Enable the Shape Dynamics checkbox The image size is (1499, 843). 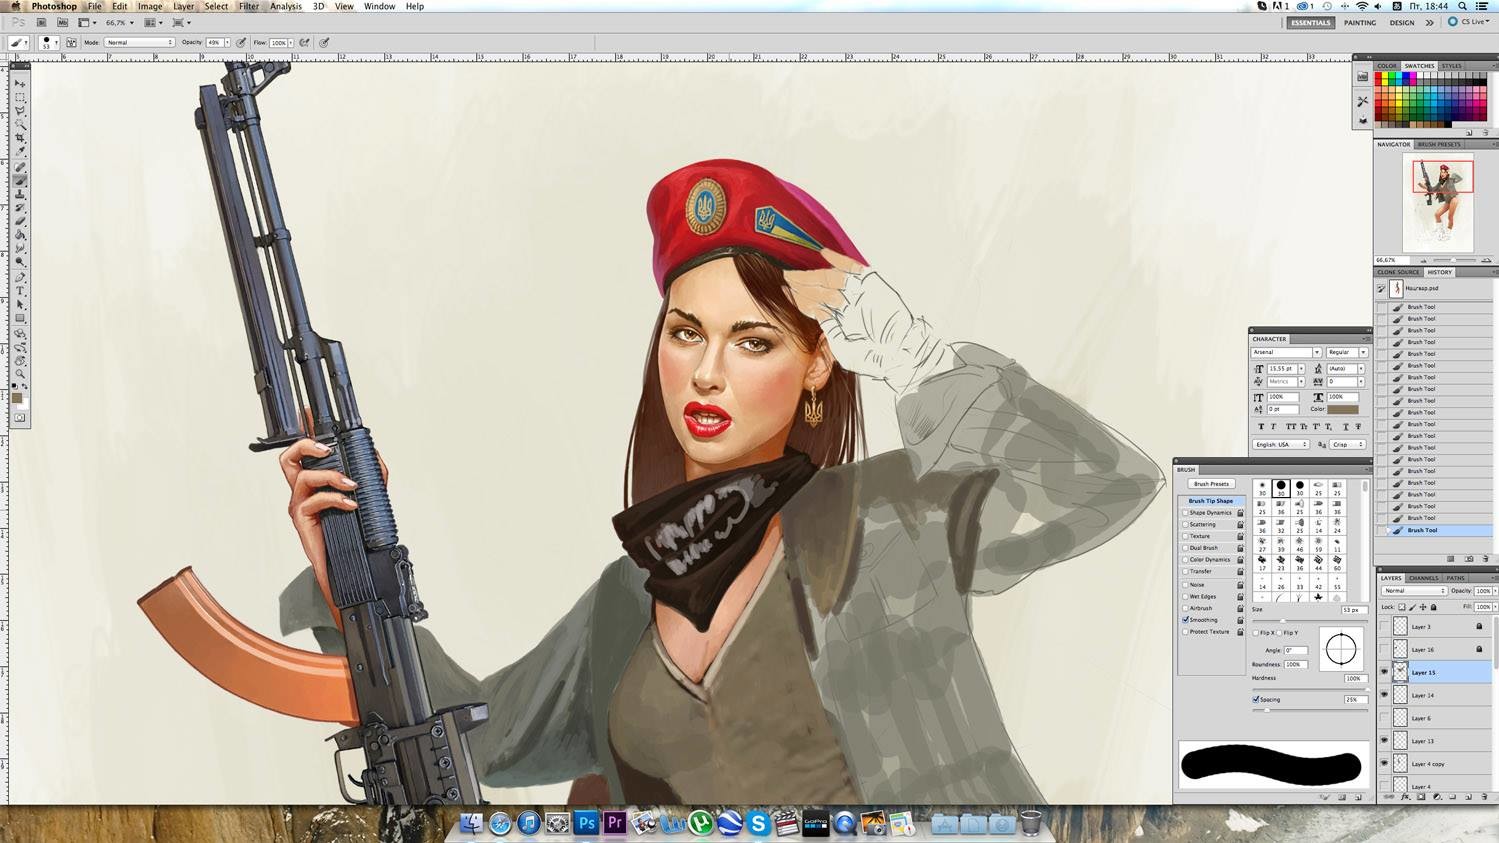click(x=1186, y=513)
